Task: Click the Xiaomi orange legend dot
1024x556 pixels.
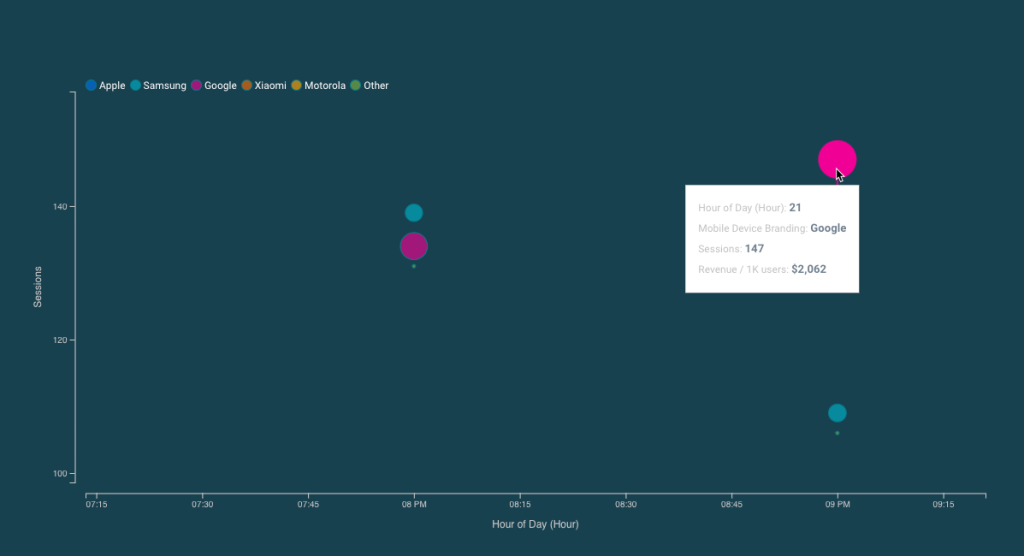Action: pyautogui.click(x=247, y=85)
